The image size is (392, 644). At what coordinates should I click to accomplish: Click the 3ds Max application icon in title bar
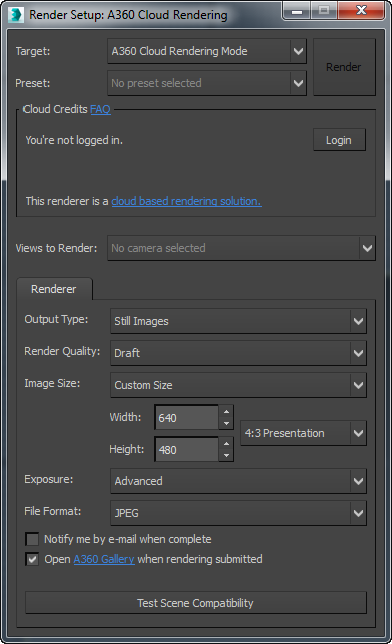pos(16,15)
